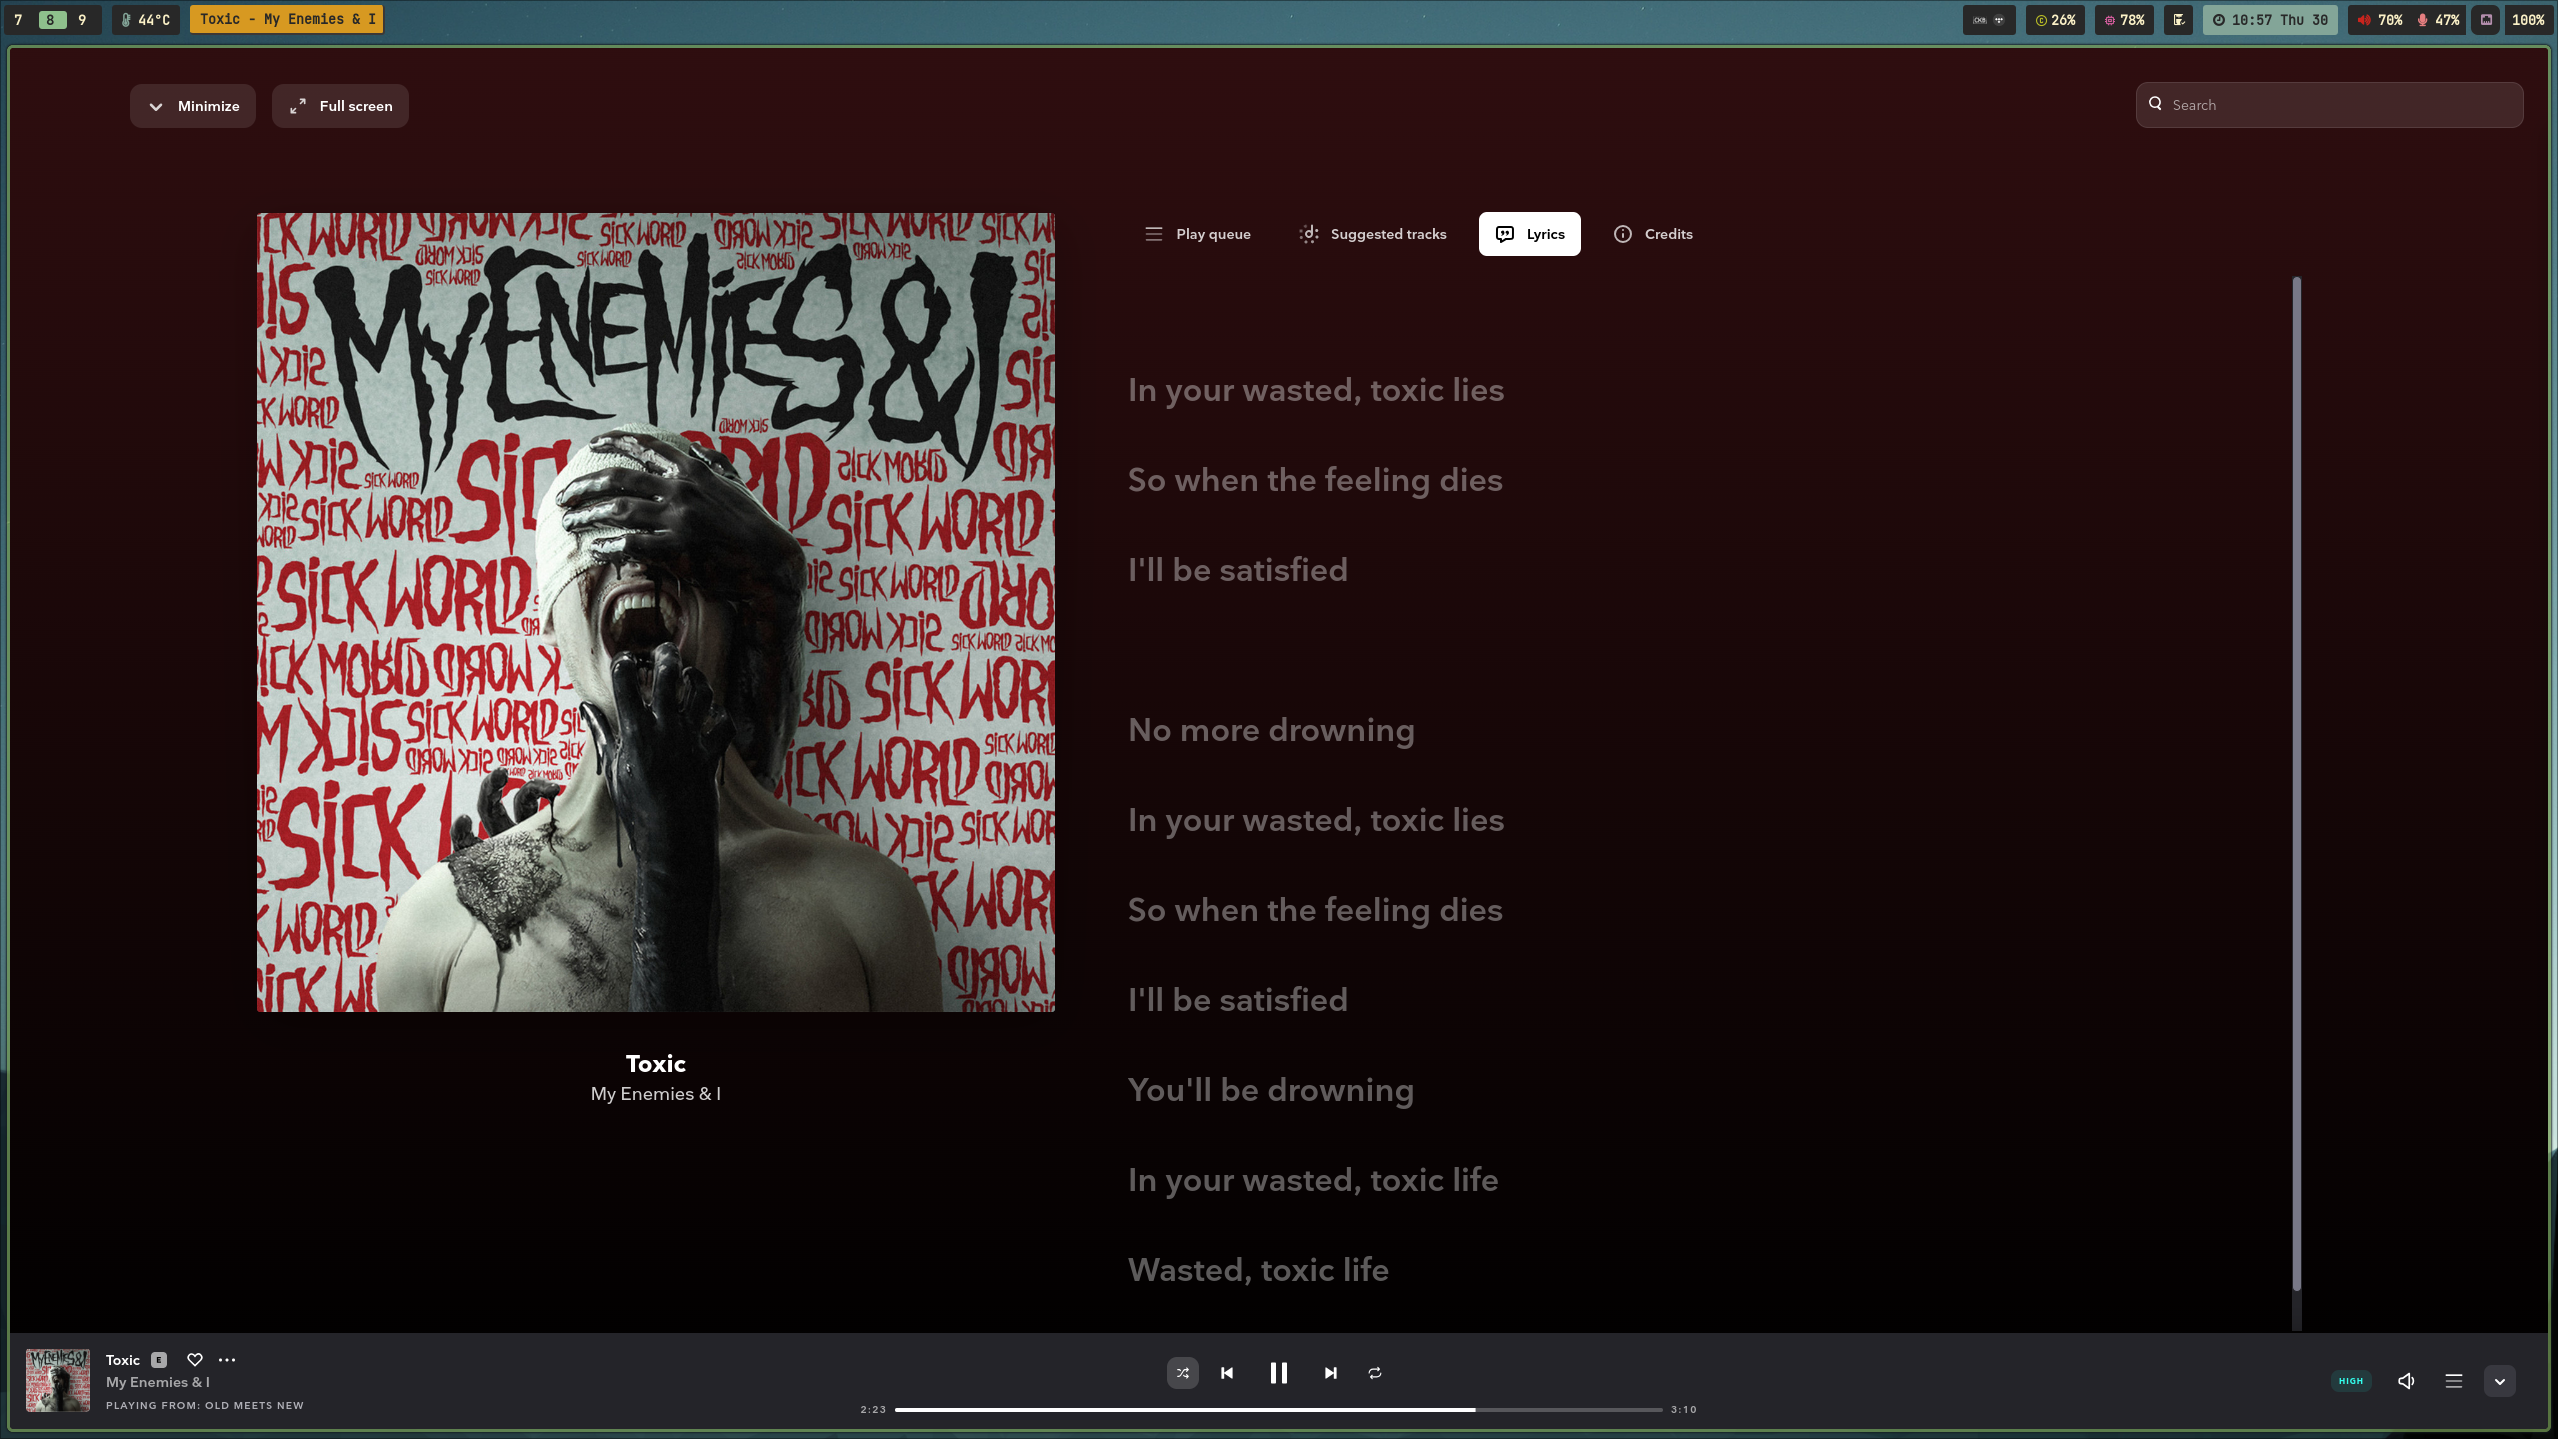Skip to the next track
2558x1439 pixels.
[x=1329, y=1373]
